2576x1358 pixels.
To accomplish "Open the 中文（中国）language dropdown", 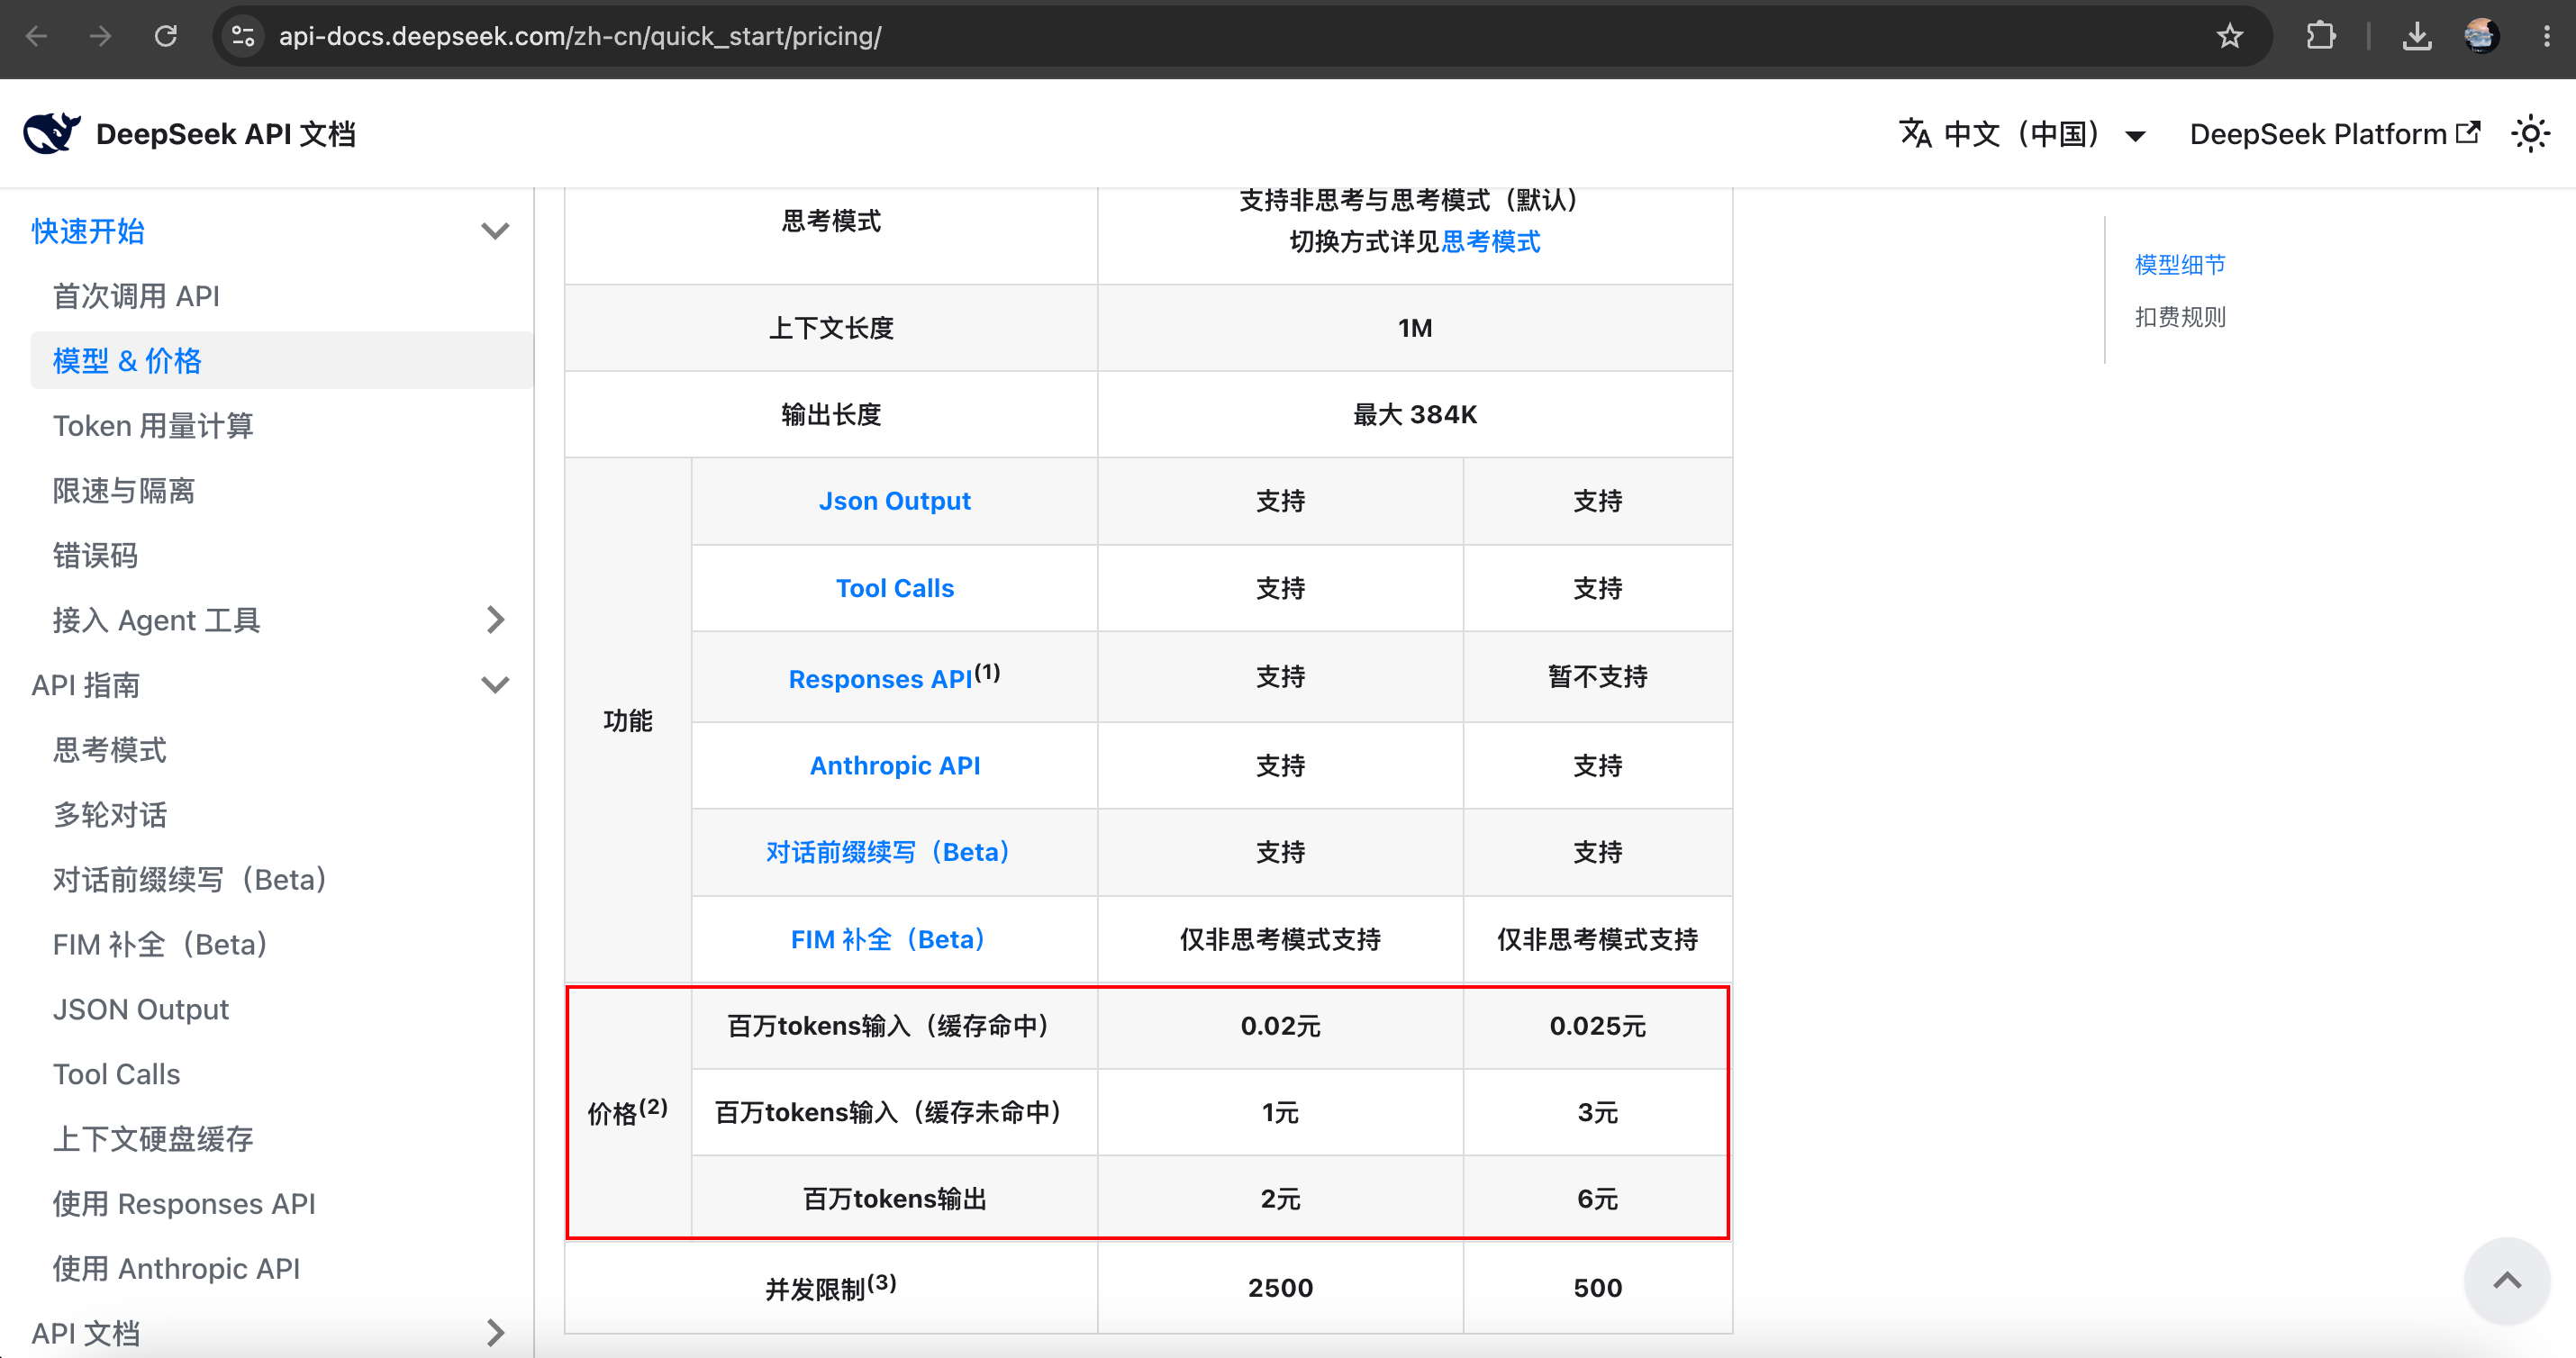I will tap(2022, 134).
